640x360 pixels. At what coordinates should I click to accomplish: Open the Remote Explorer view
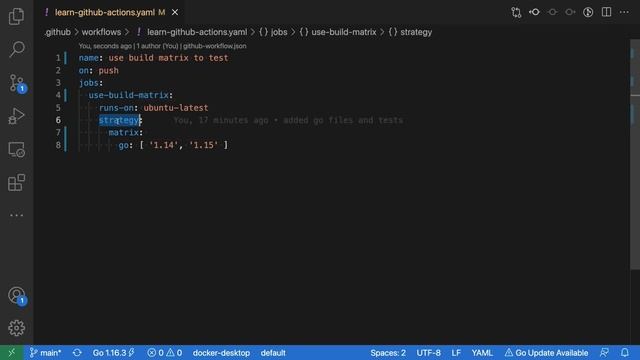[x=16, y=149]
